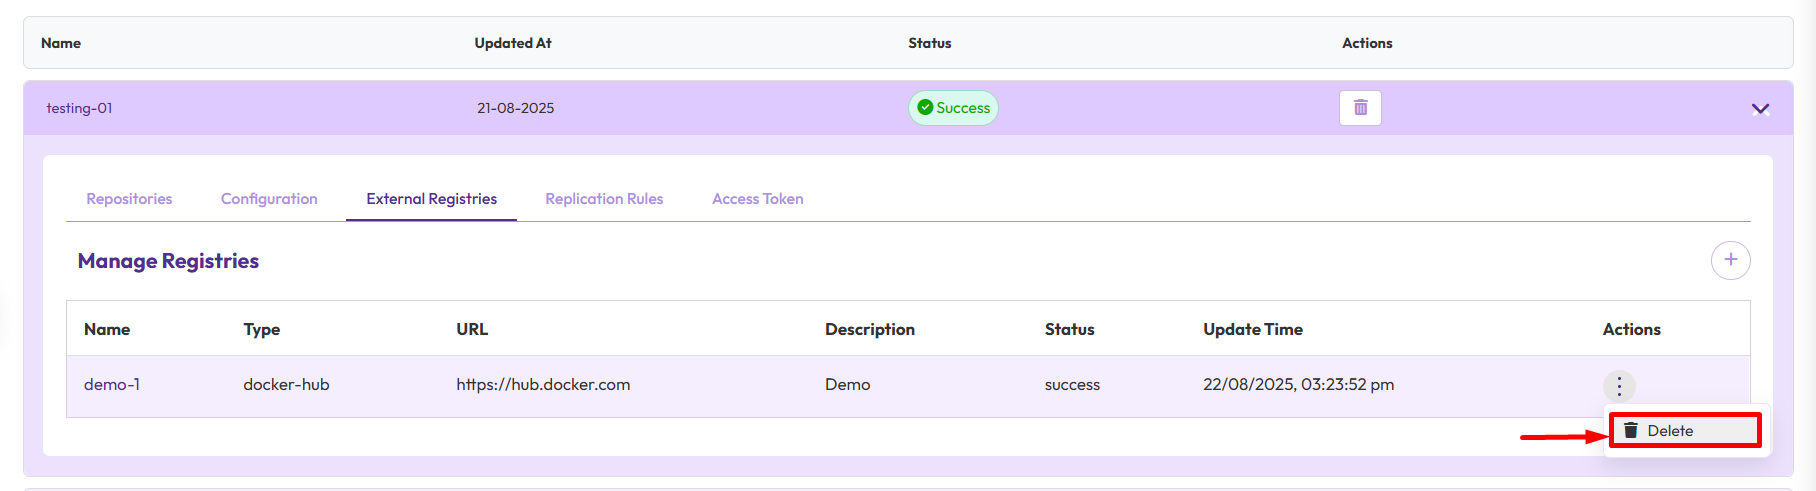
Task: Click the demo-1 registry name
Action: [112, 385]
